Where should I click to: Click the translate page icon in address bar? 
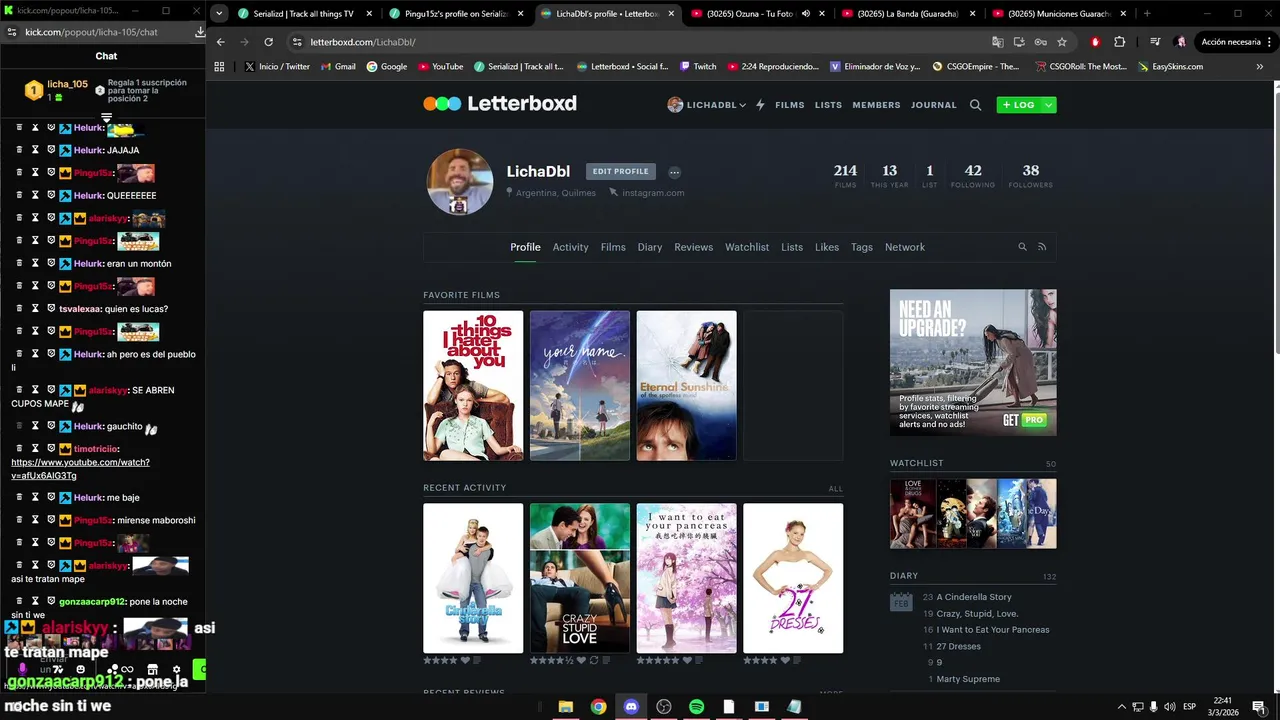[997, 42]
